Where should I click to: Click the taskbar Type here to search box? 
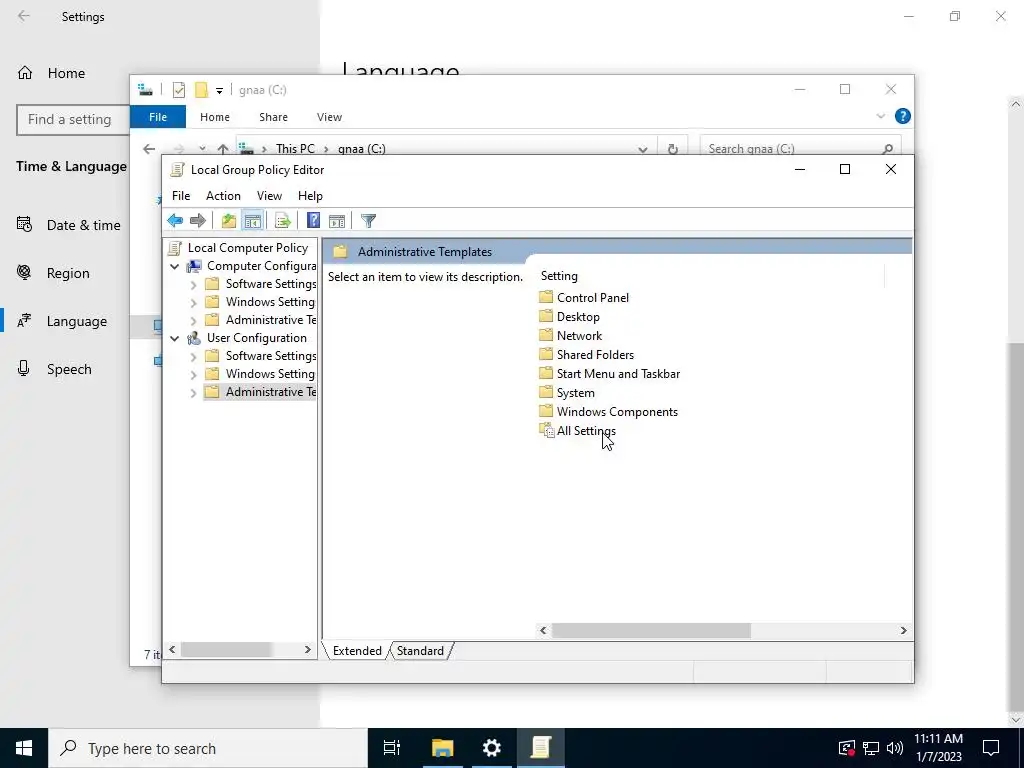pyautogui.click(x=208, y=748)
